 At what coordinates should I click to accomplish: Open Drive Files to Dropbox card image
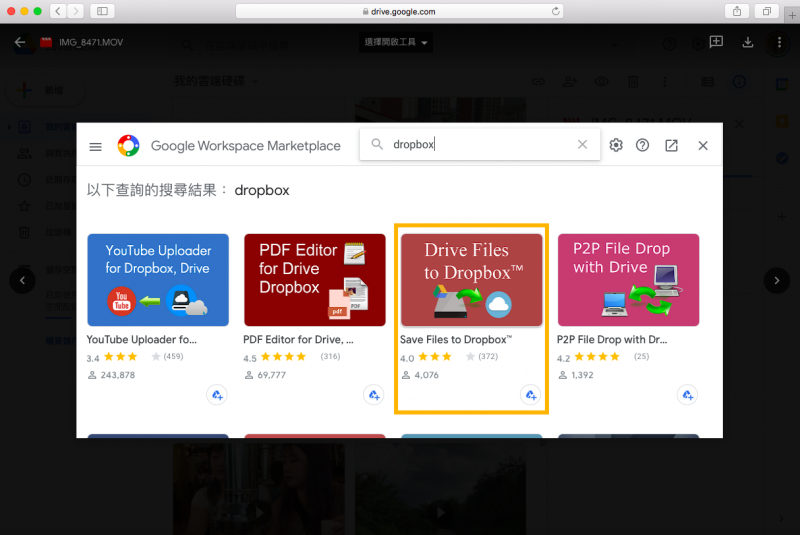coord(471,280)
